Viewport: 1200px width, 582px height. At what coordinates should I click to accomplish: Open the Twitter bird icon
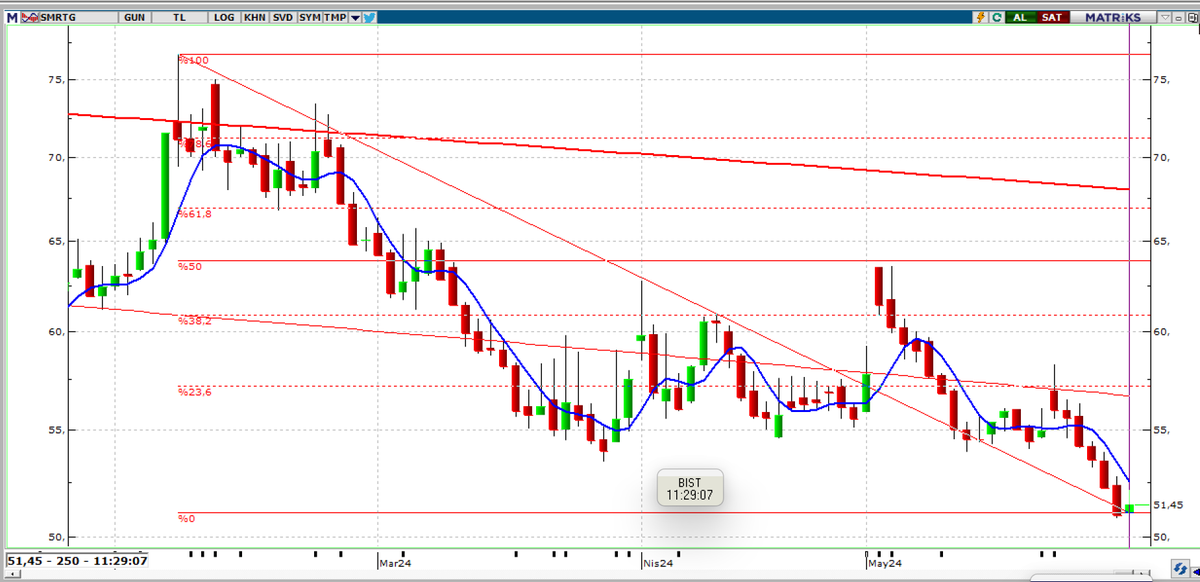(370, 17)
